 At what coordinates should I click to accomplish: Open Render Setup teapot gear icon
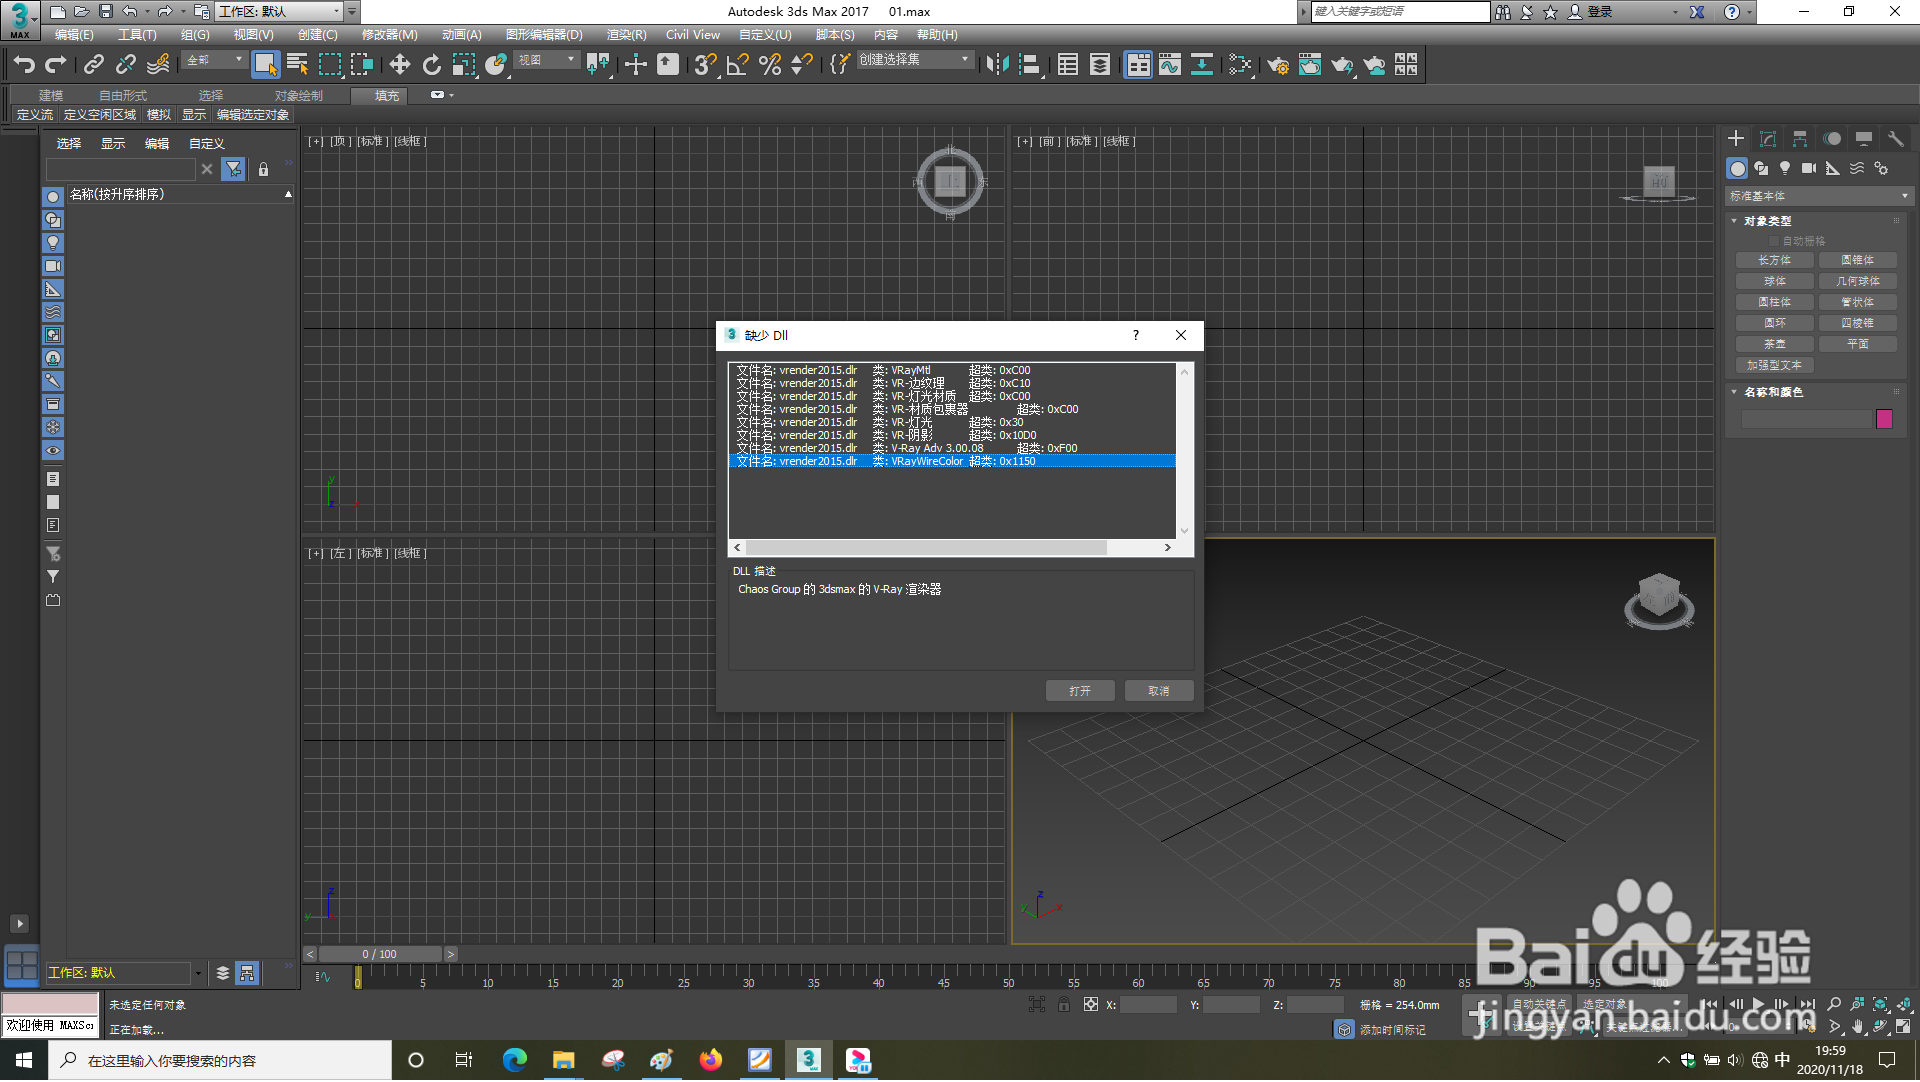click(x=1278, y=65)
